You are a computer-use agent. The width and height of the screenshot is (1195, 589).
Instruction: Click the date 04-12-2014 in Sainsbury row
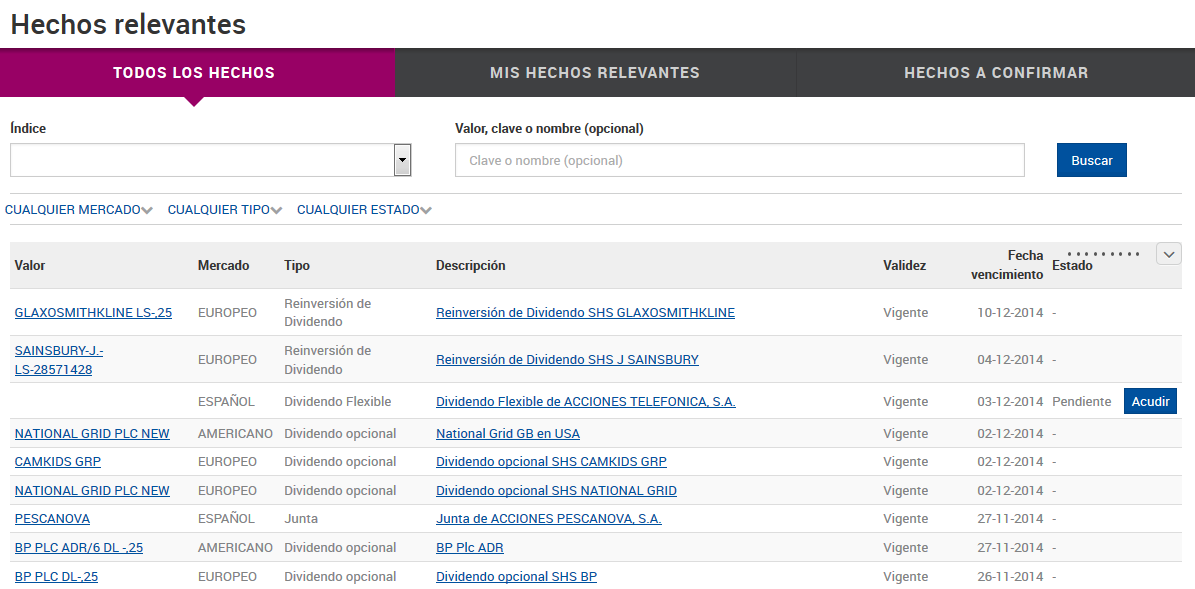1011,360
